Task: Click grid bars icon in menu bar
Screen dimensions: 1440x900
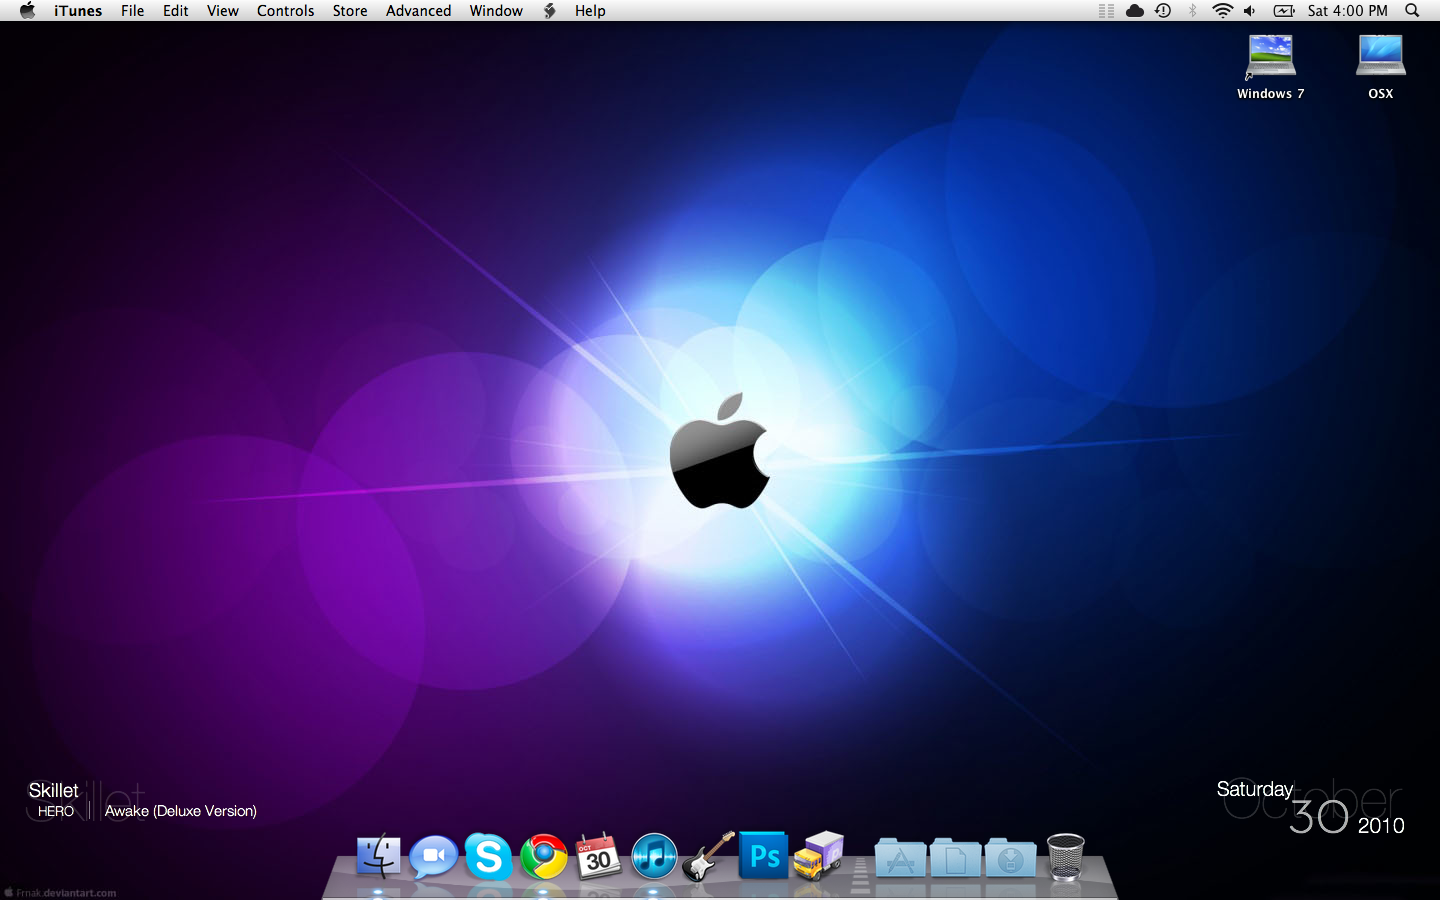Action: [x=1106, y=10]
